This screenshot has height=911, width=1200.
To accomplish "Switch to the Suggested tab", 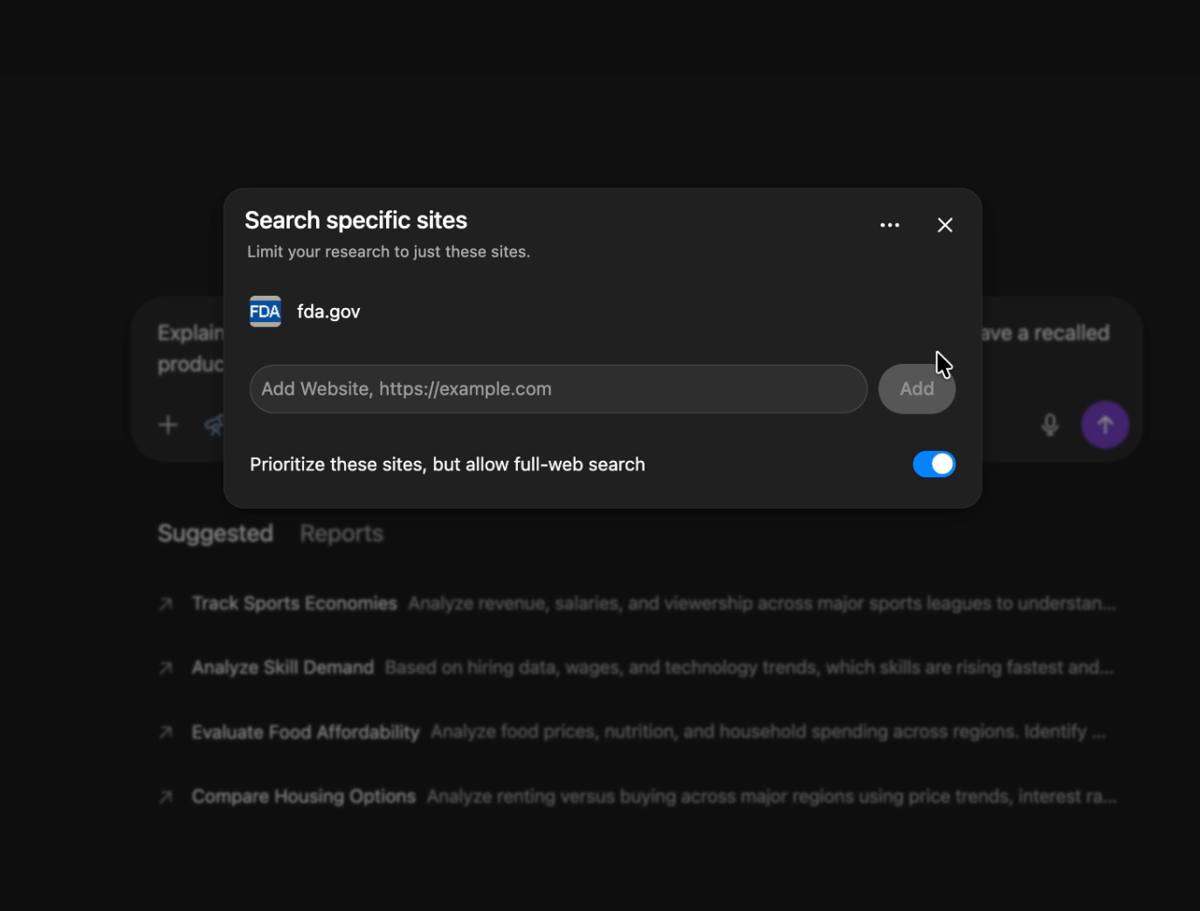I will [x=215, y=533].
